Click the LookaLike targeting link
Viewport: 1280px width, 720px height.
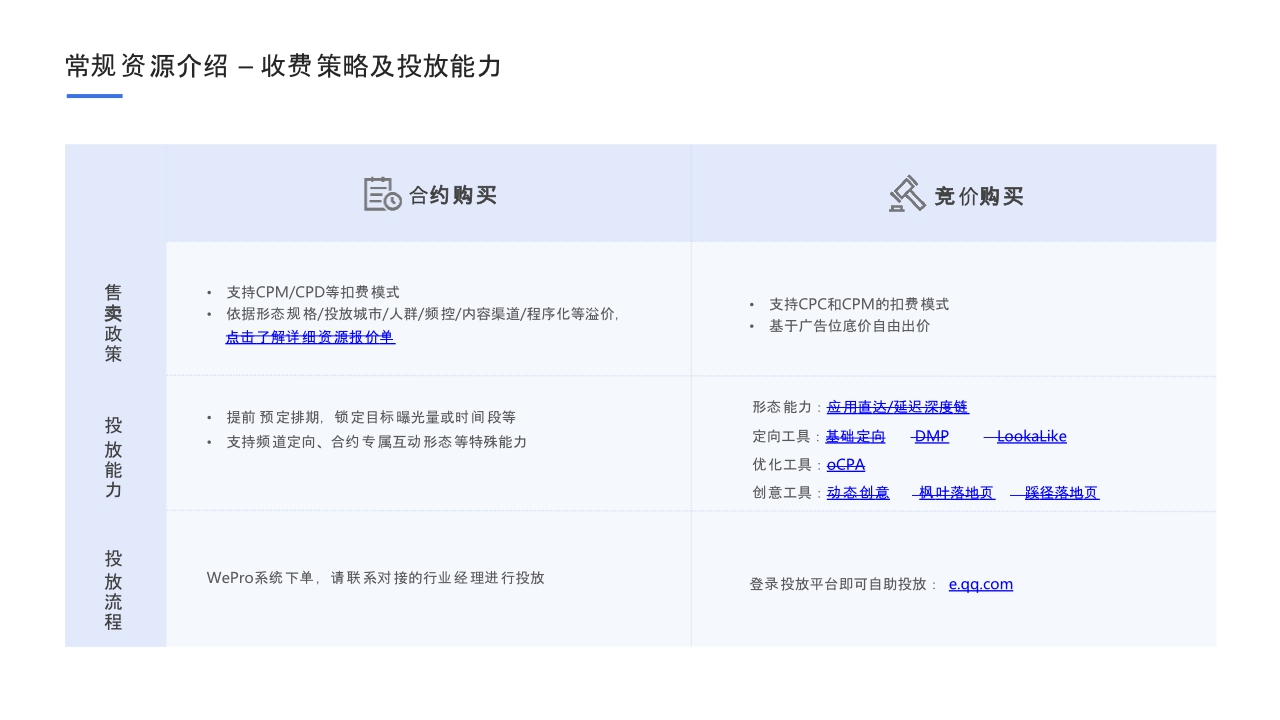pyautogui.click(x=1031, y=436)
